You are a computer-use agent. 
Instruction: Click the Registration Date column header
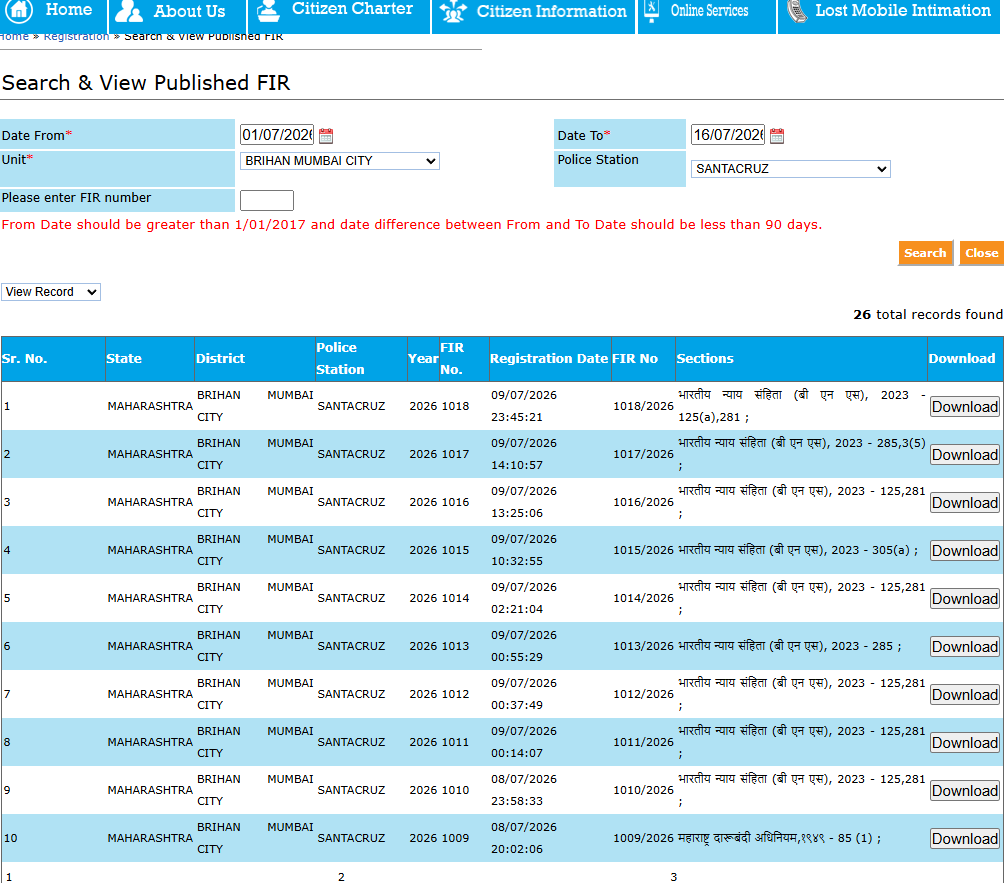(x=549, y=359)
